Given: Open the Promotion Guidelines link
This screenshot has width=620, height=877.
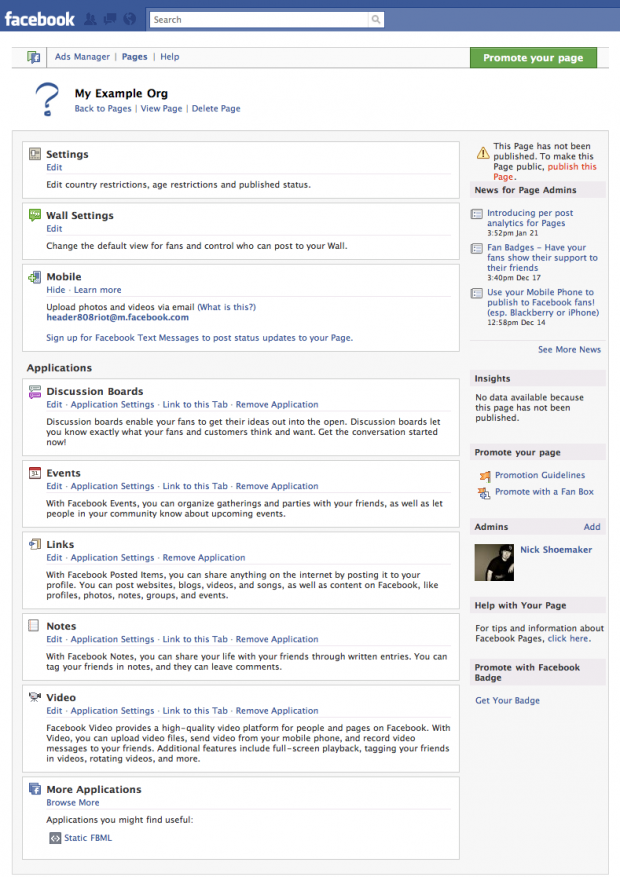Looking at the screenshot, I should point(540,475).
